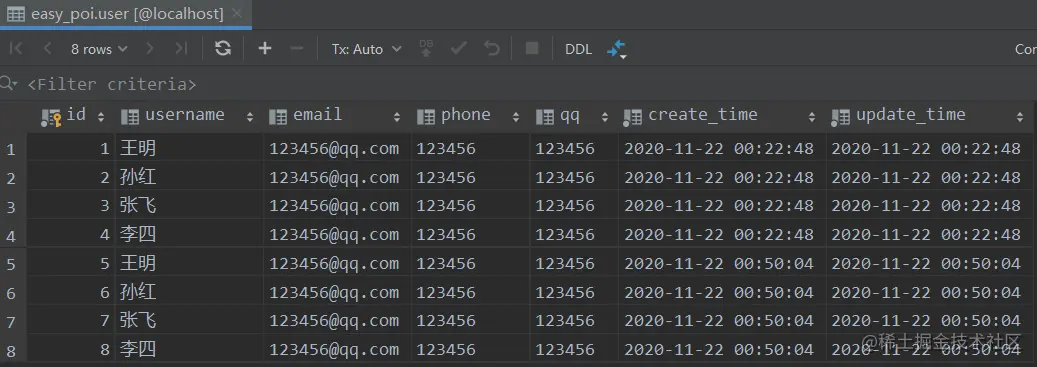Go to the last page of rows
The image size is (1037, 367).
[181, 48]
